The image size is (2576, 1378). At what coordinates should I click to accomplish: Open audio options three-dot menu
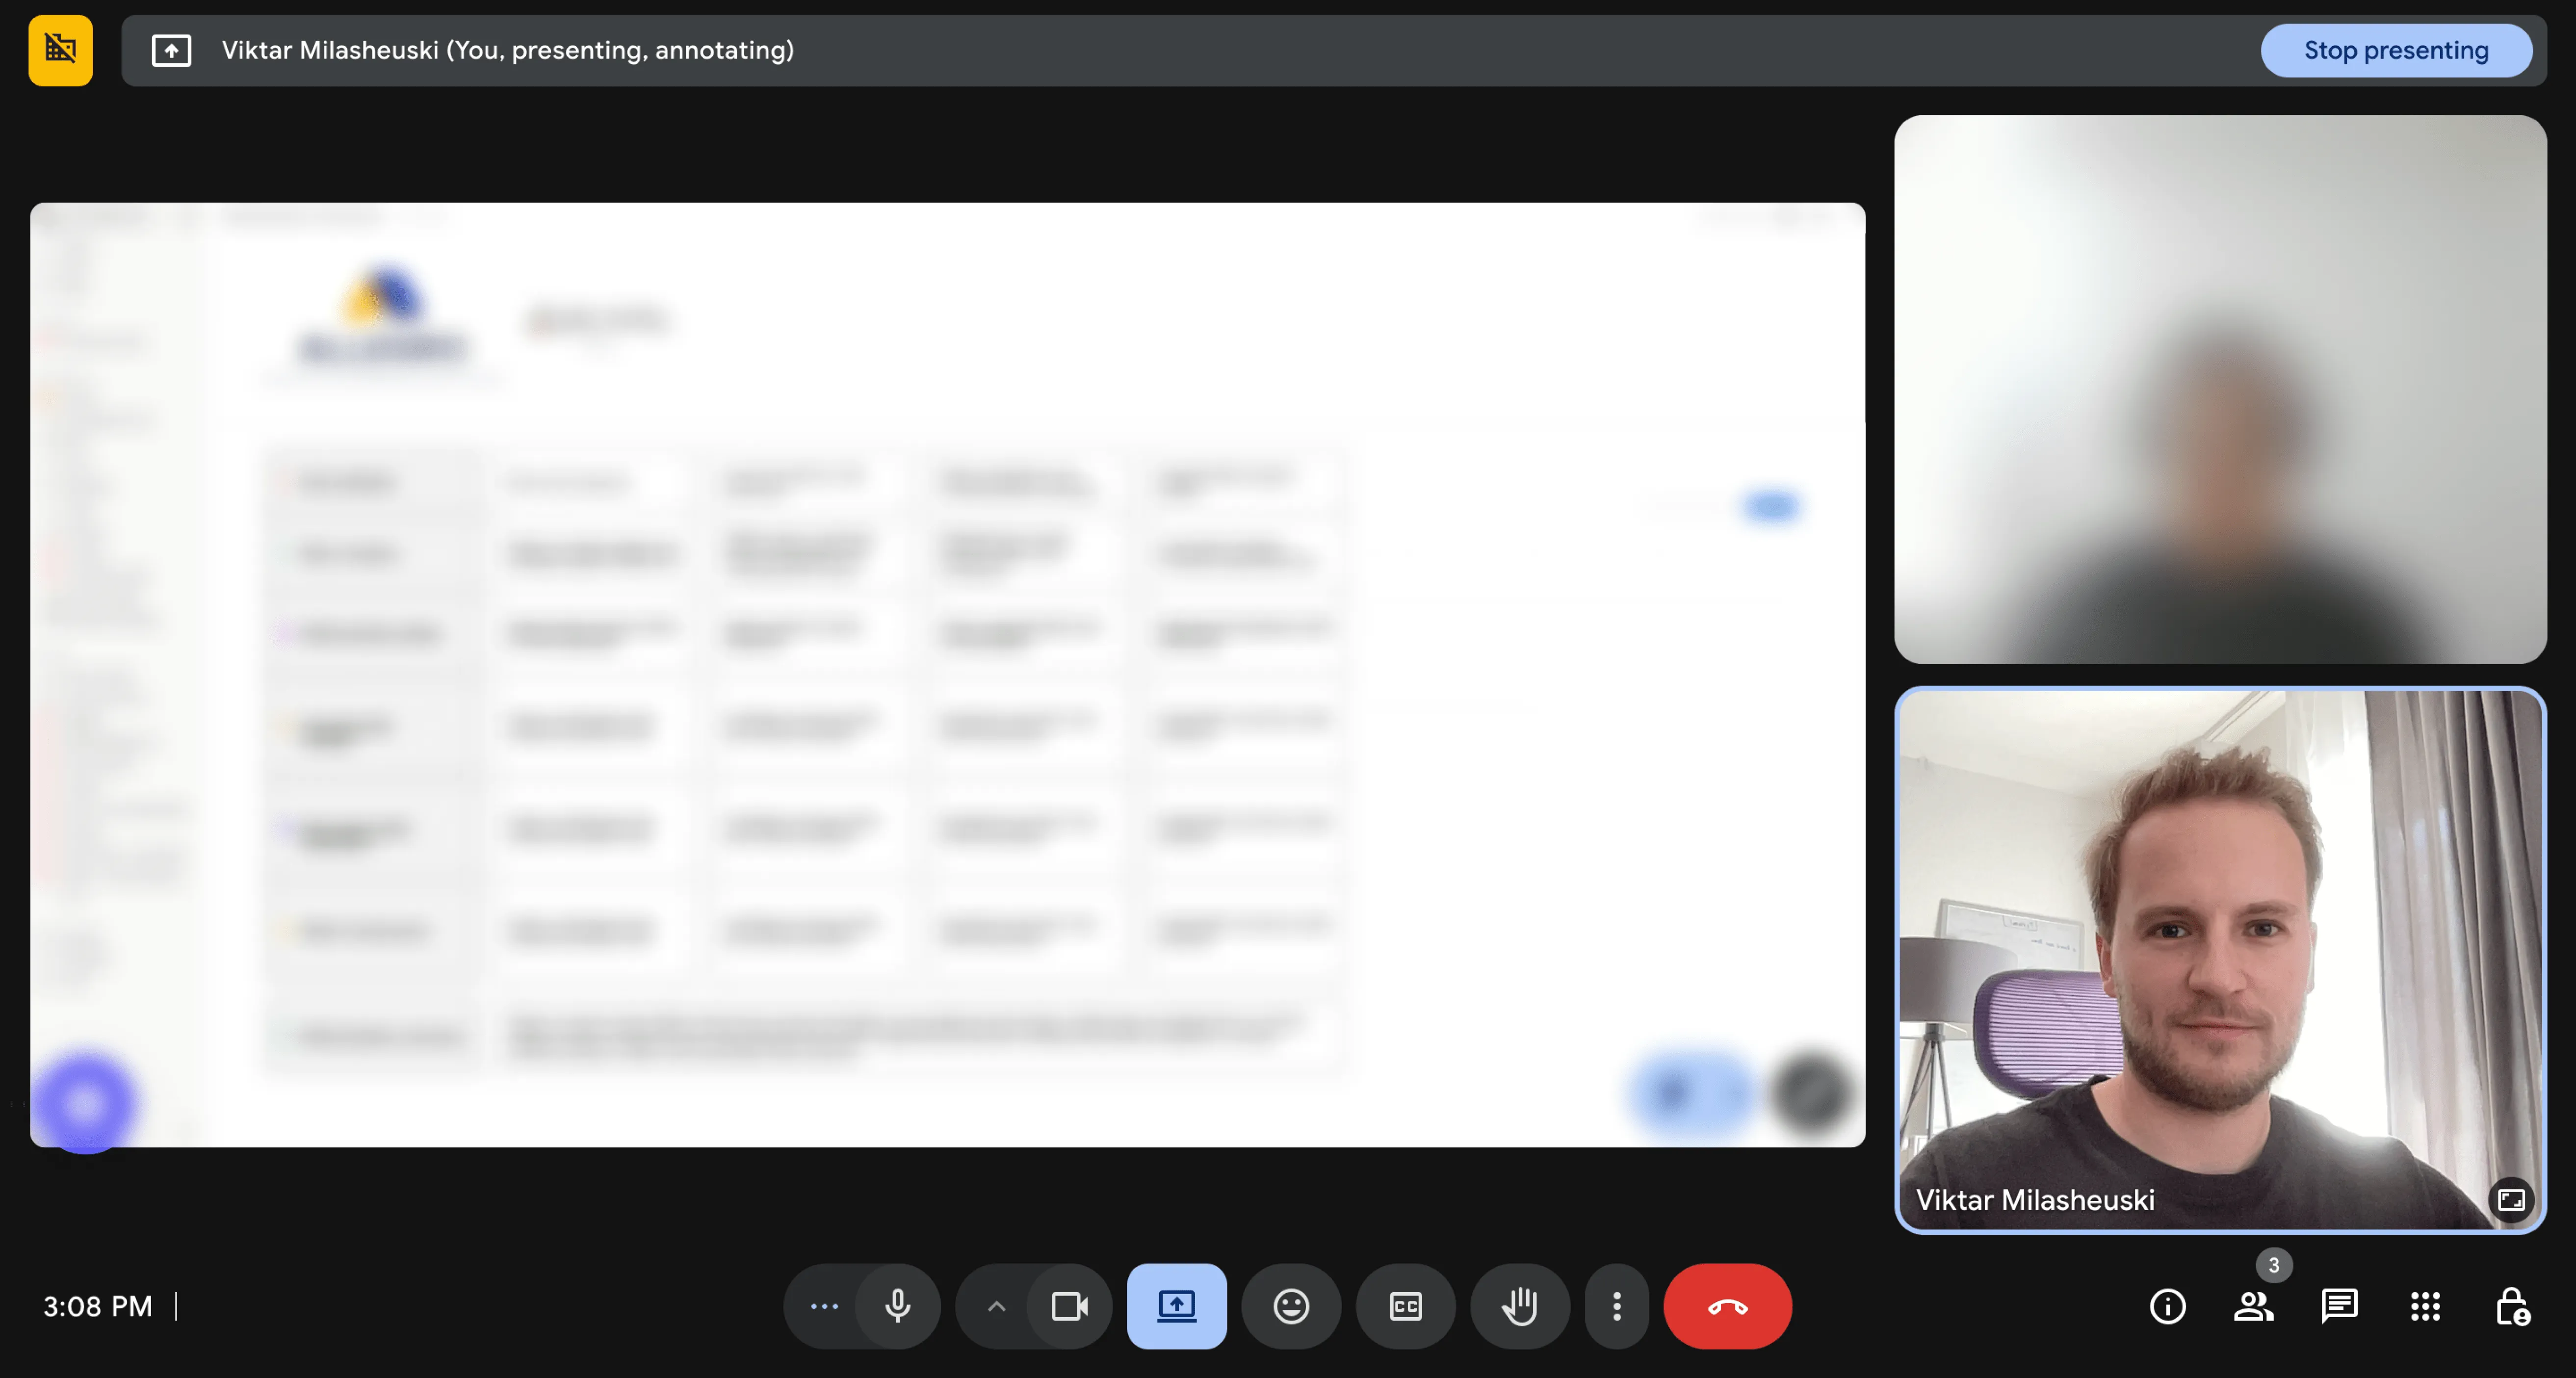coord(824,1306)
